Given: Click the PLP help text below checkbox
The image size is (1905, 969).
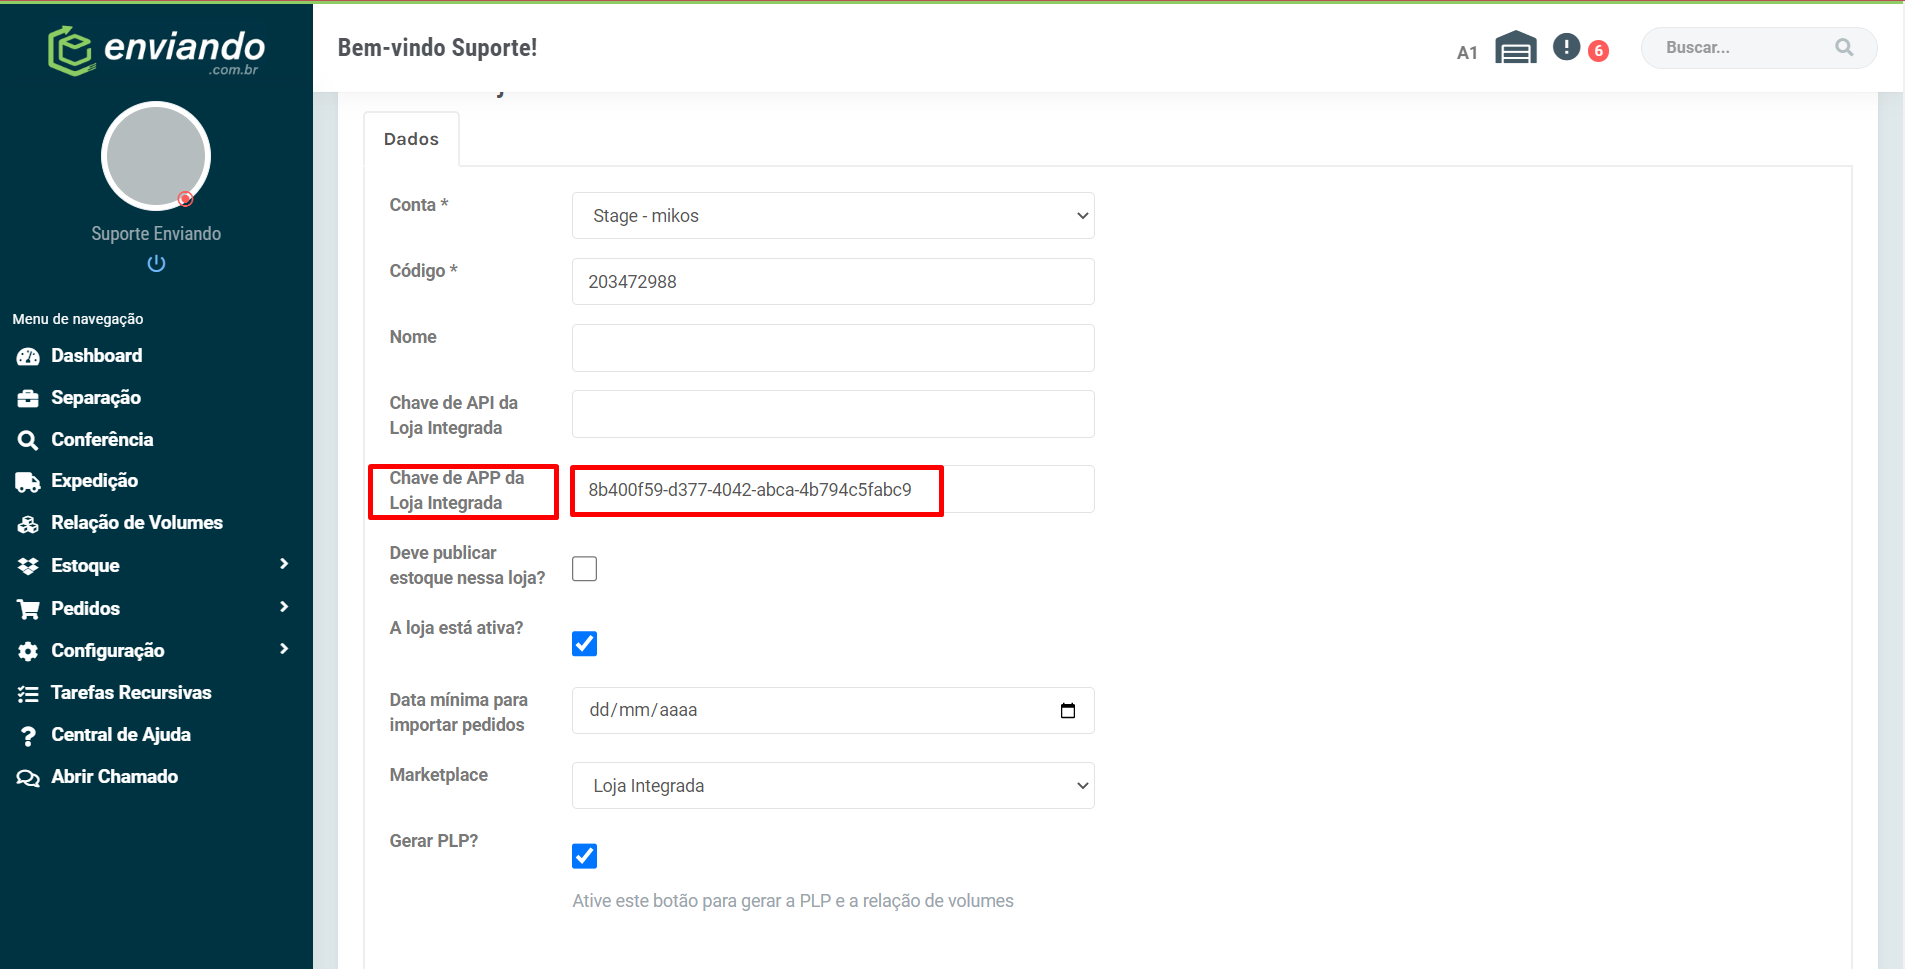Looking at the screenshot, I should (x=793, y=901).
